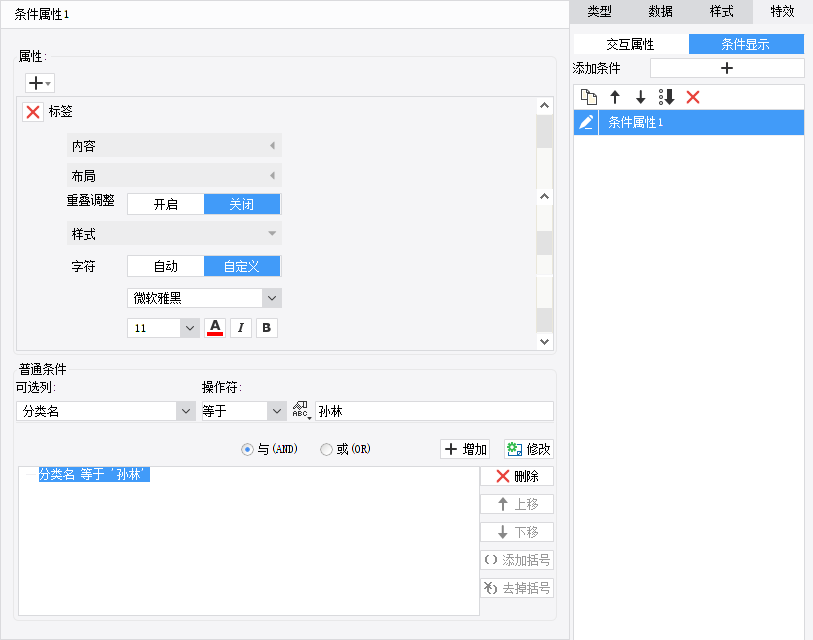
Task: Move the condition attribute up
Action: [x=615, y=97]
